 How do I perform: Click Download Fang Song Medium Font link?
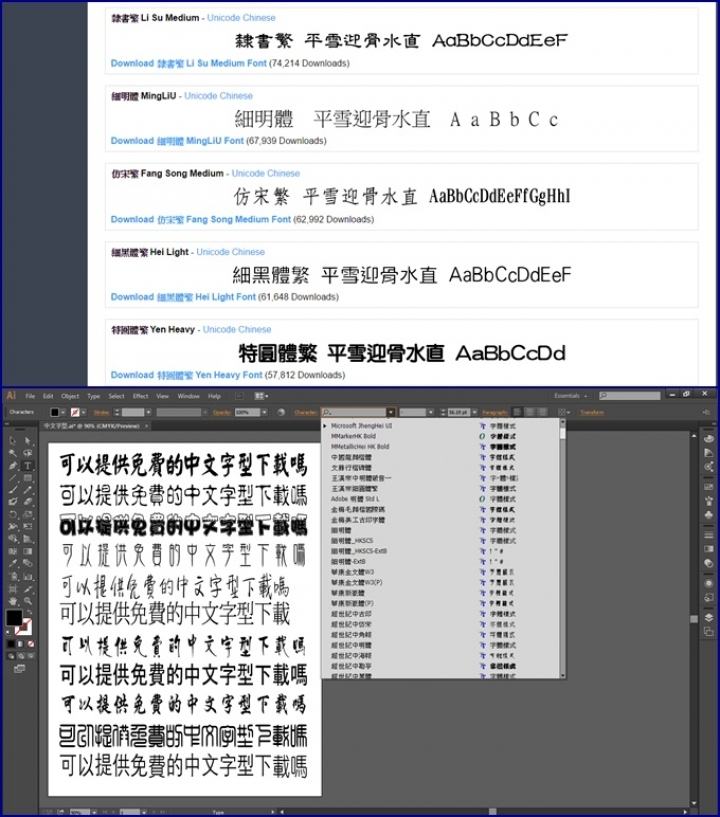pos(201,219)
